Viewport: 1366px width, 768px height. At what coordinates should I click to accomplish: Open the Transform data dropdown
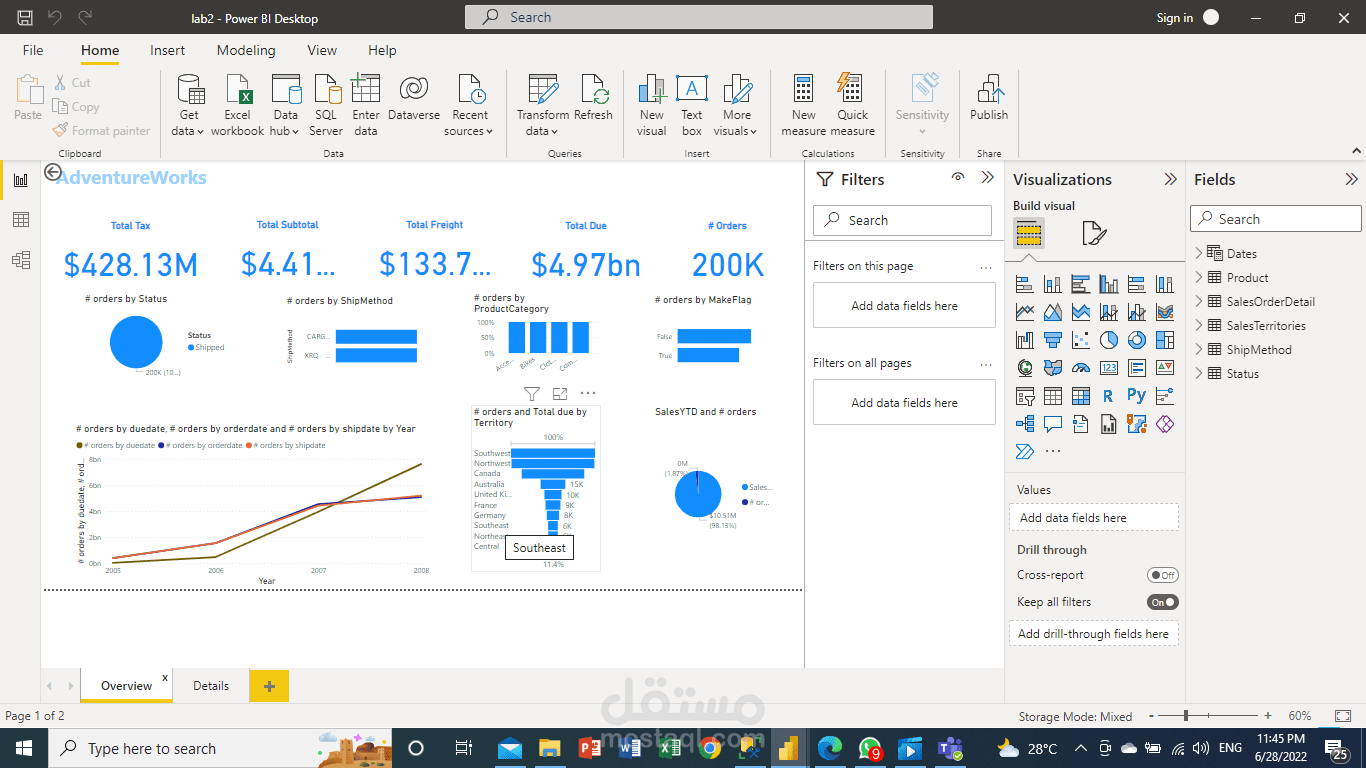click(543, 105)
